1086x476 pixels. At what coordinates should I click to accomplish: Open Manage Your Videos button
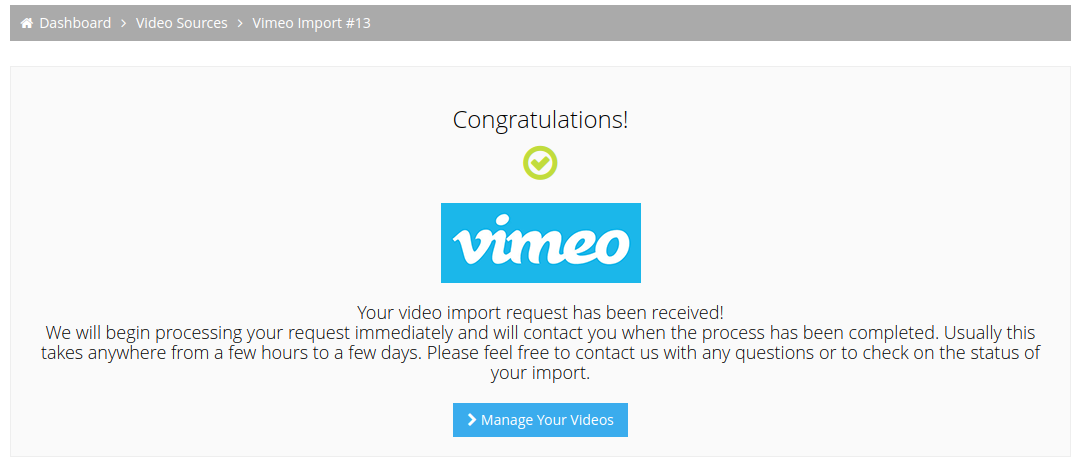(x=540, y=420)
